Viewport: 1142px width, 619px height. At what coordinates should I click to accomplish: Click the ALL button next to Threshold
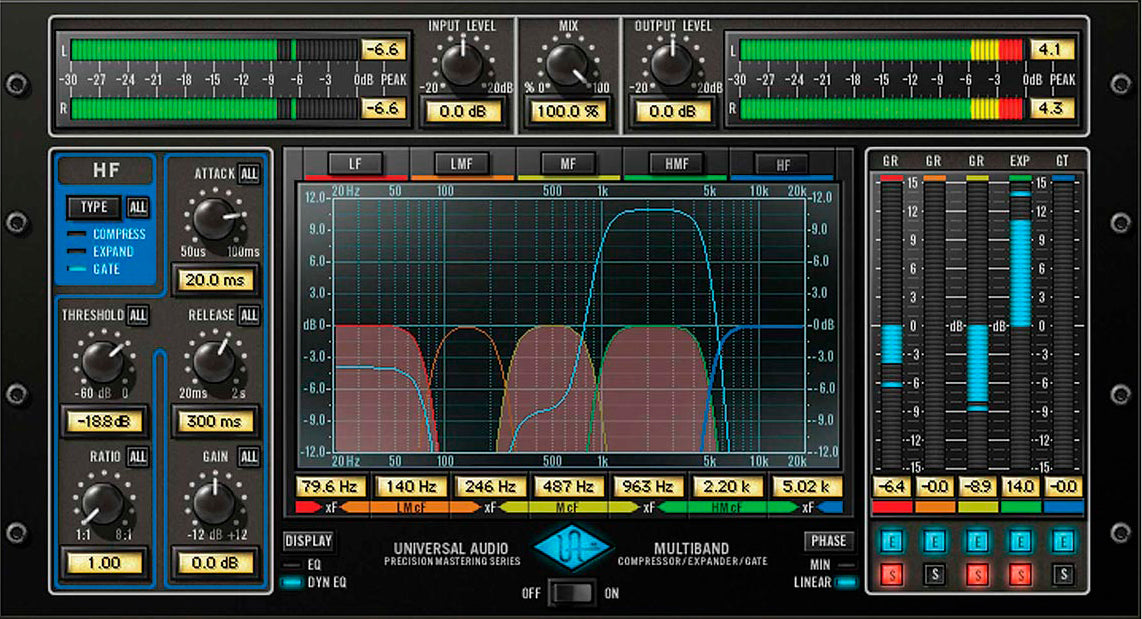click(138, 315)
